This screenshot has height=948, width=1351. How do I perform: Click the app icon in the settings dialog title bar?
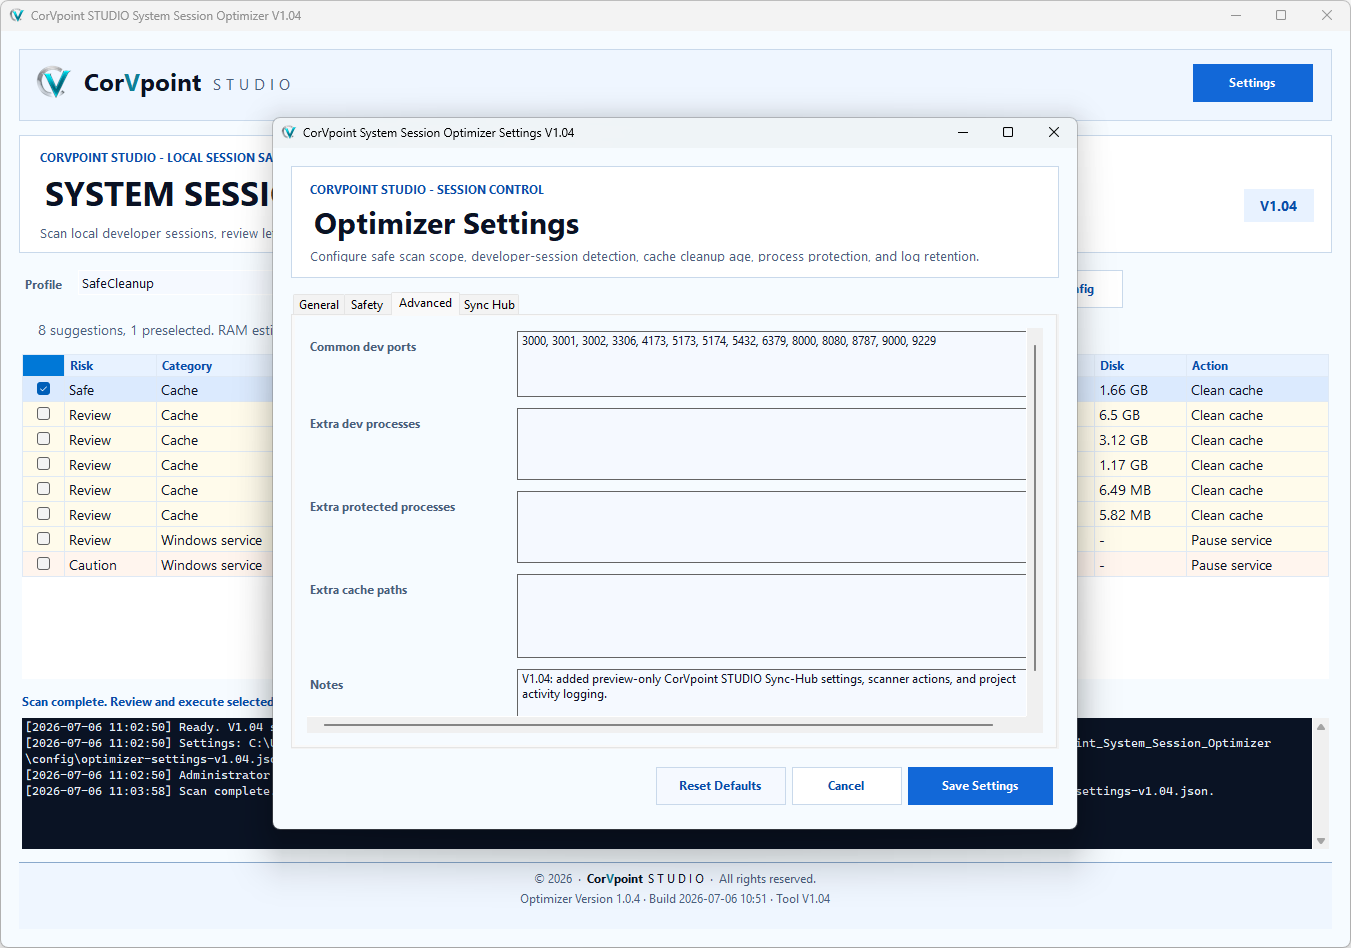tap(289, 132)
